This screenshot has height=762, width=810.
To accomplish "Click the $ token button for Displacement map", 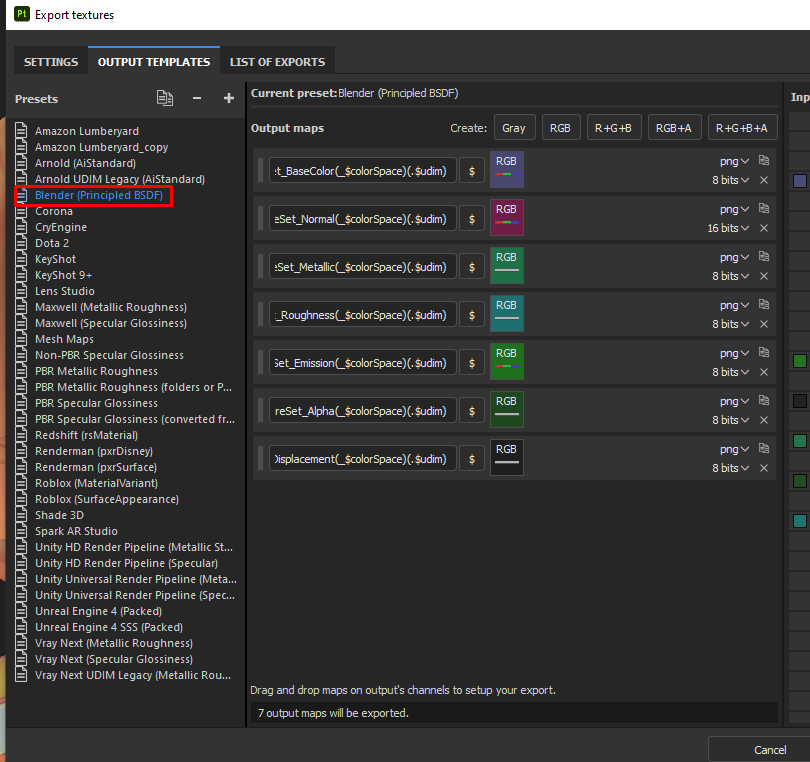I will [x=472, y=459].
